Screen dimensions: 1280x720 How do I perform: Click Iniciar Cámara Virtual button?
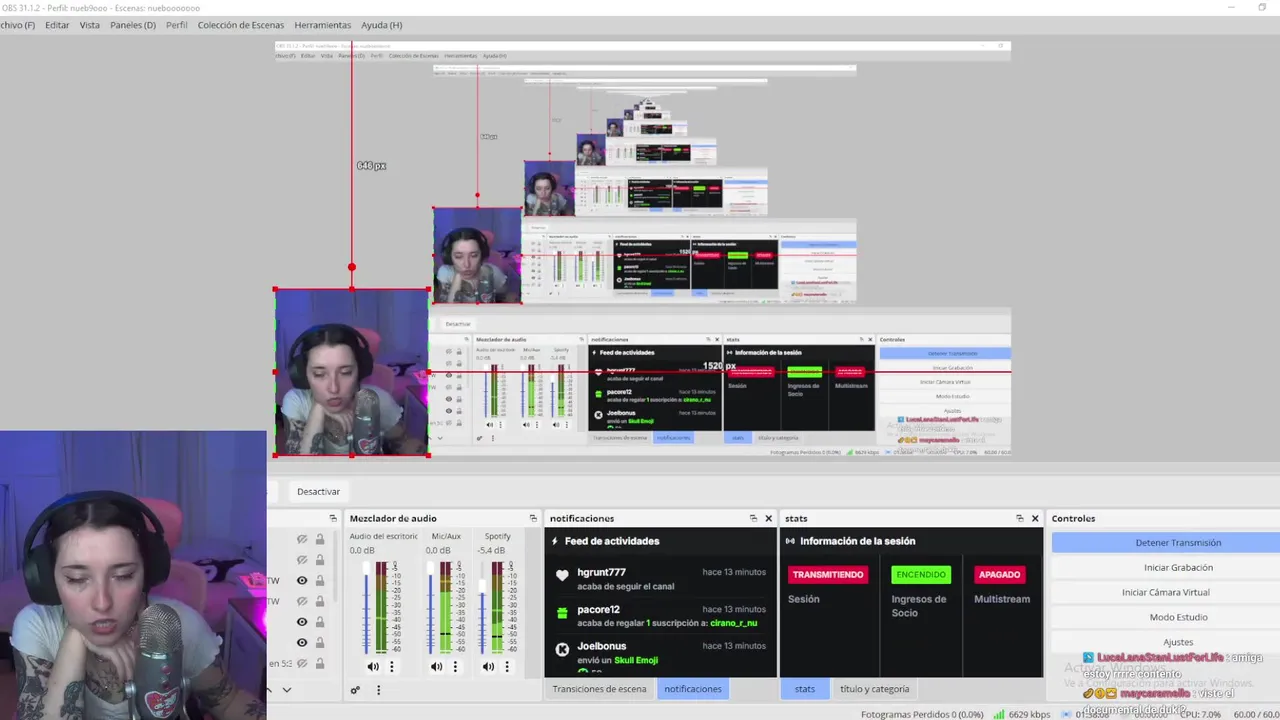point(1166,592)
